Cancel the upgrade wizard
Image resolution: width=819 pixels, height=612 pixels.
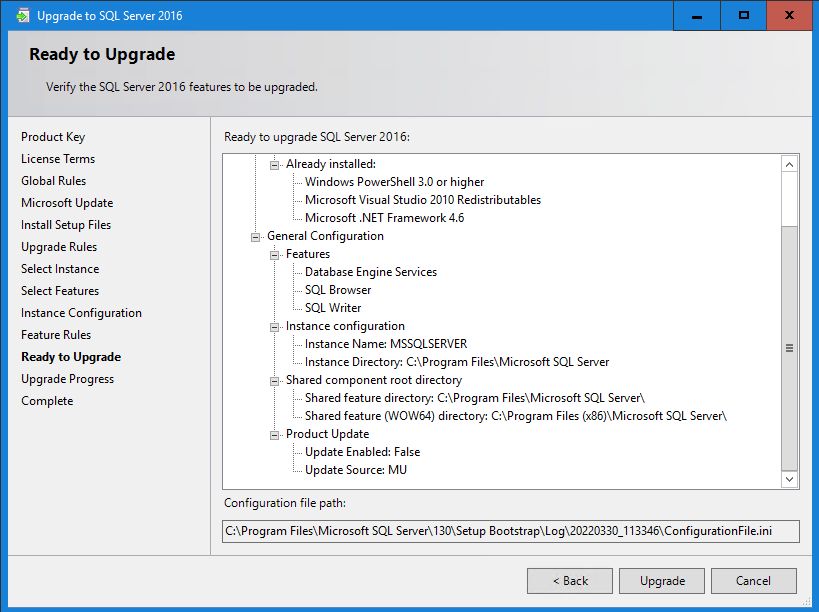[754, 581]
